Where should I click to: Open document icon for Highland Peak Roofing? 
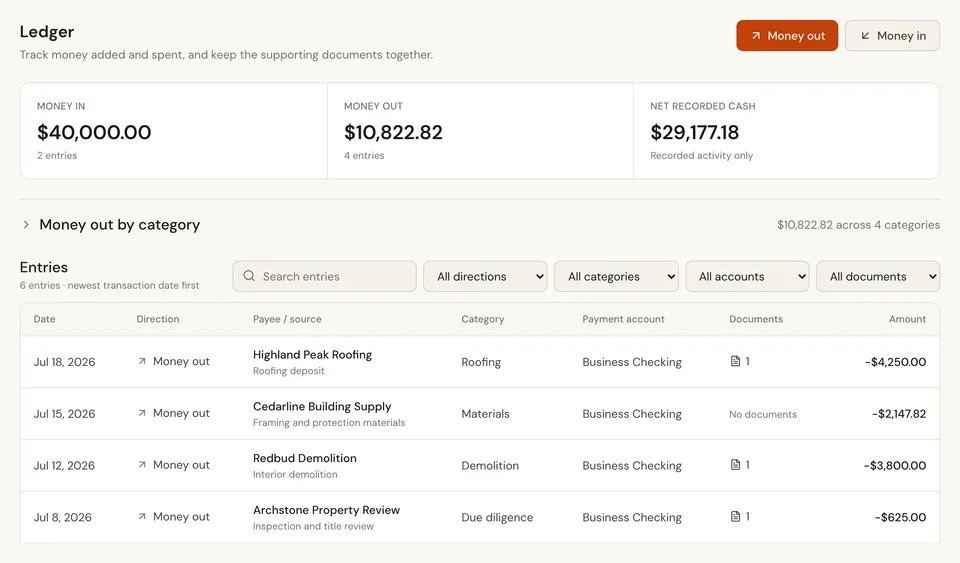coord(735,361)
